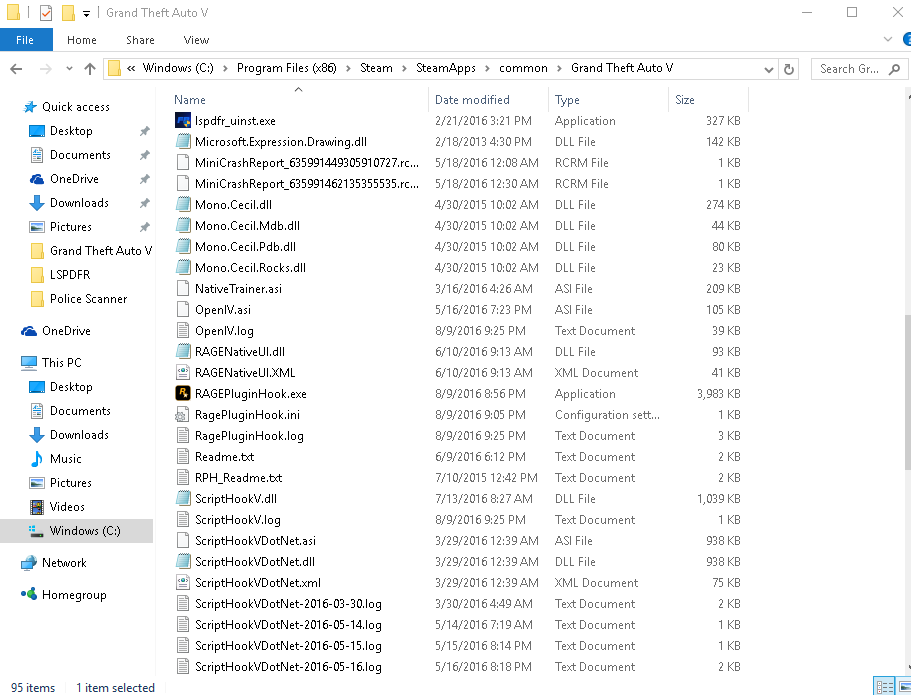Screen dimensions: 911x695
Task: Go to Program Files (x86) in breadcrumb
Action: (x=286, y=69)
